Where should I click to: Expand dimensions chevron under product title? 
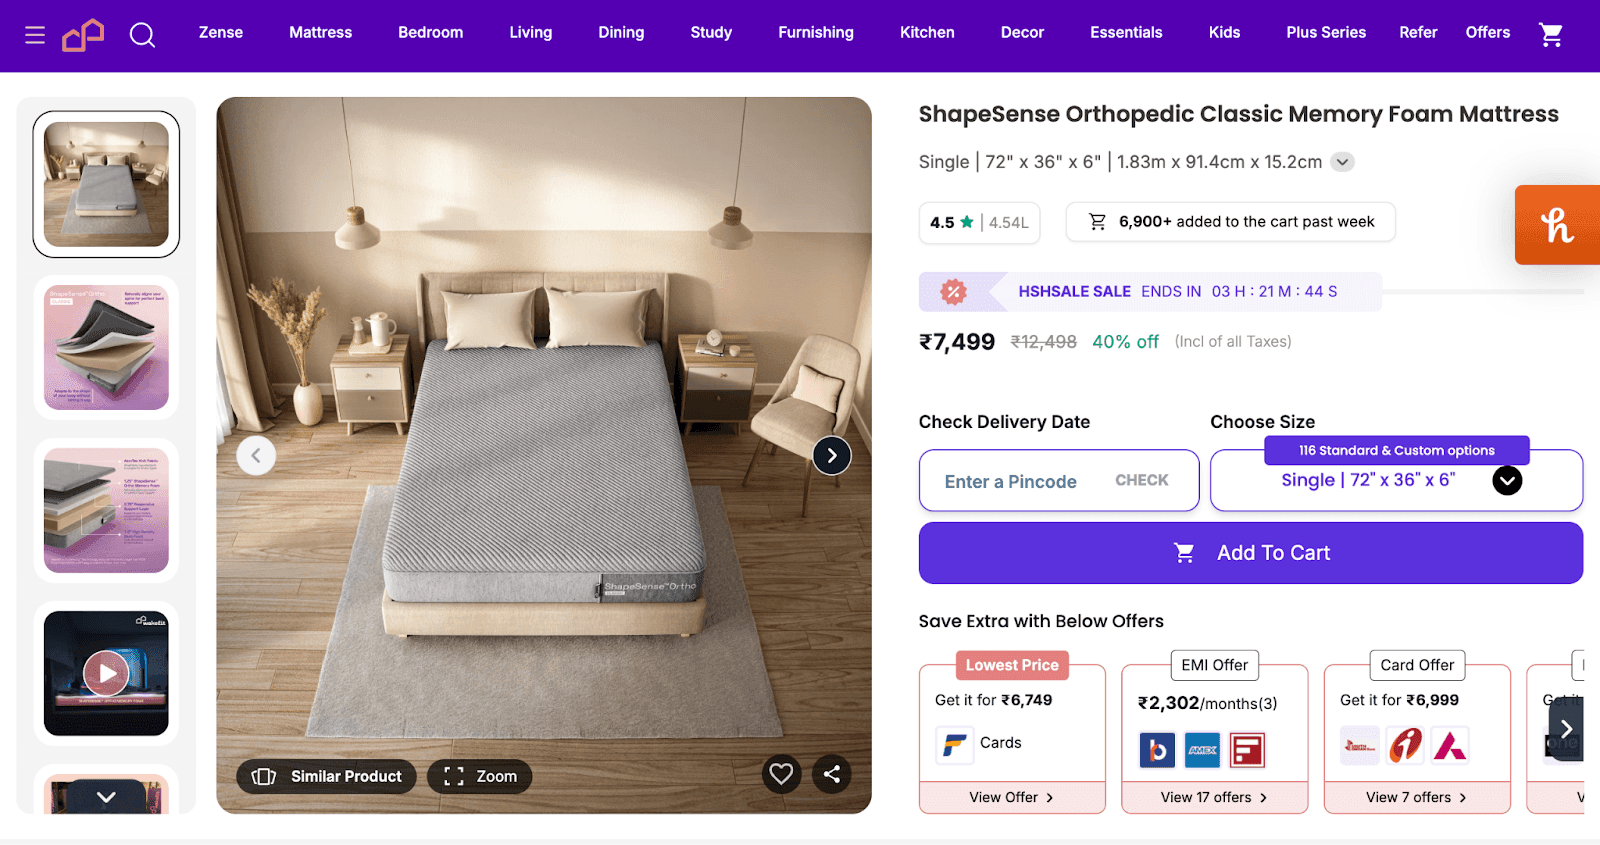(1342, 161)
